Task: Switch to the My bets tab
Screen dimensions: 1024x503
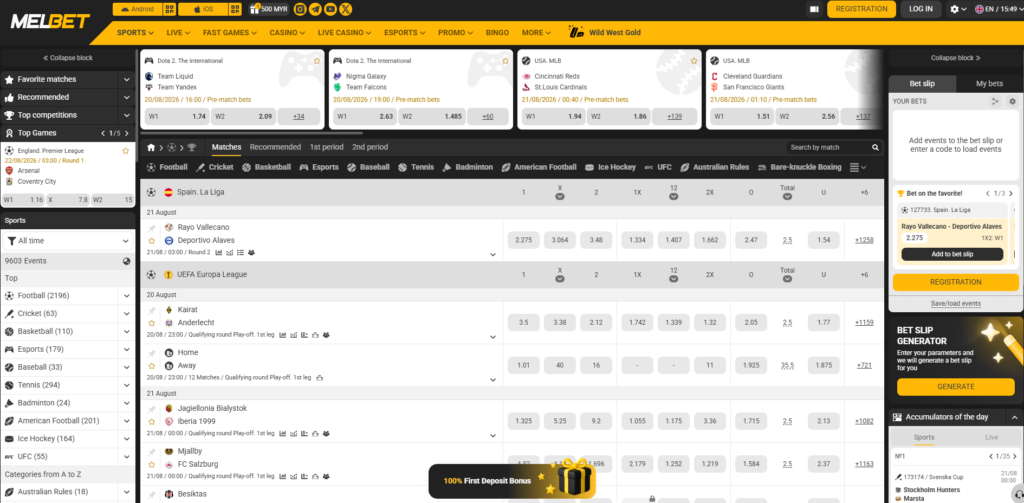Action: click(989, 84)
